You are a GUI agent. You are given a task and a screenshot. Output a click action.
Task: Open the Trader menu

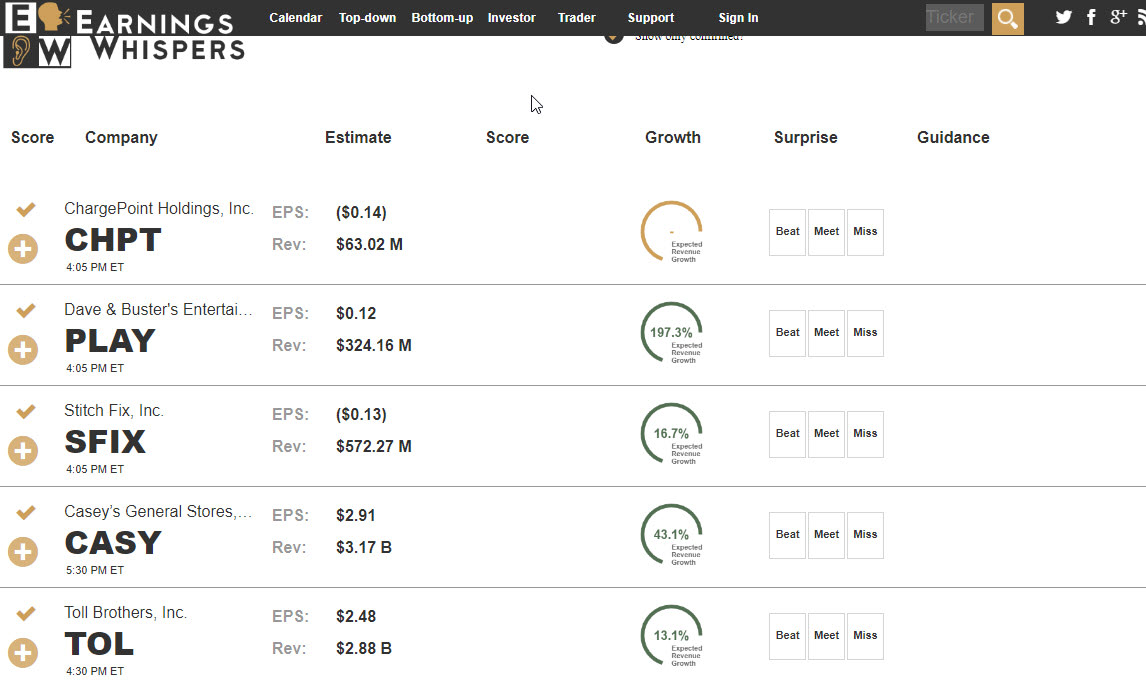pyautogui.click(x=577, y=18)
